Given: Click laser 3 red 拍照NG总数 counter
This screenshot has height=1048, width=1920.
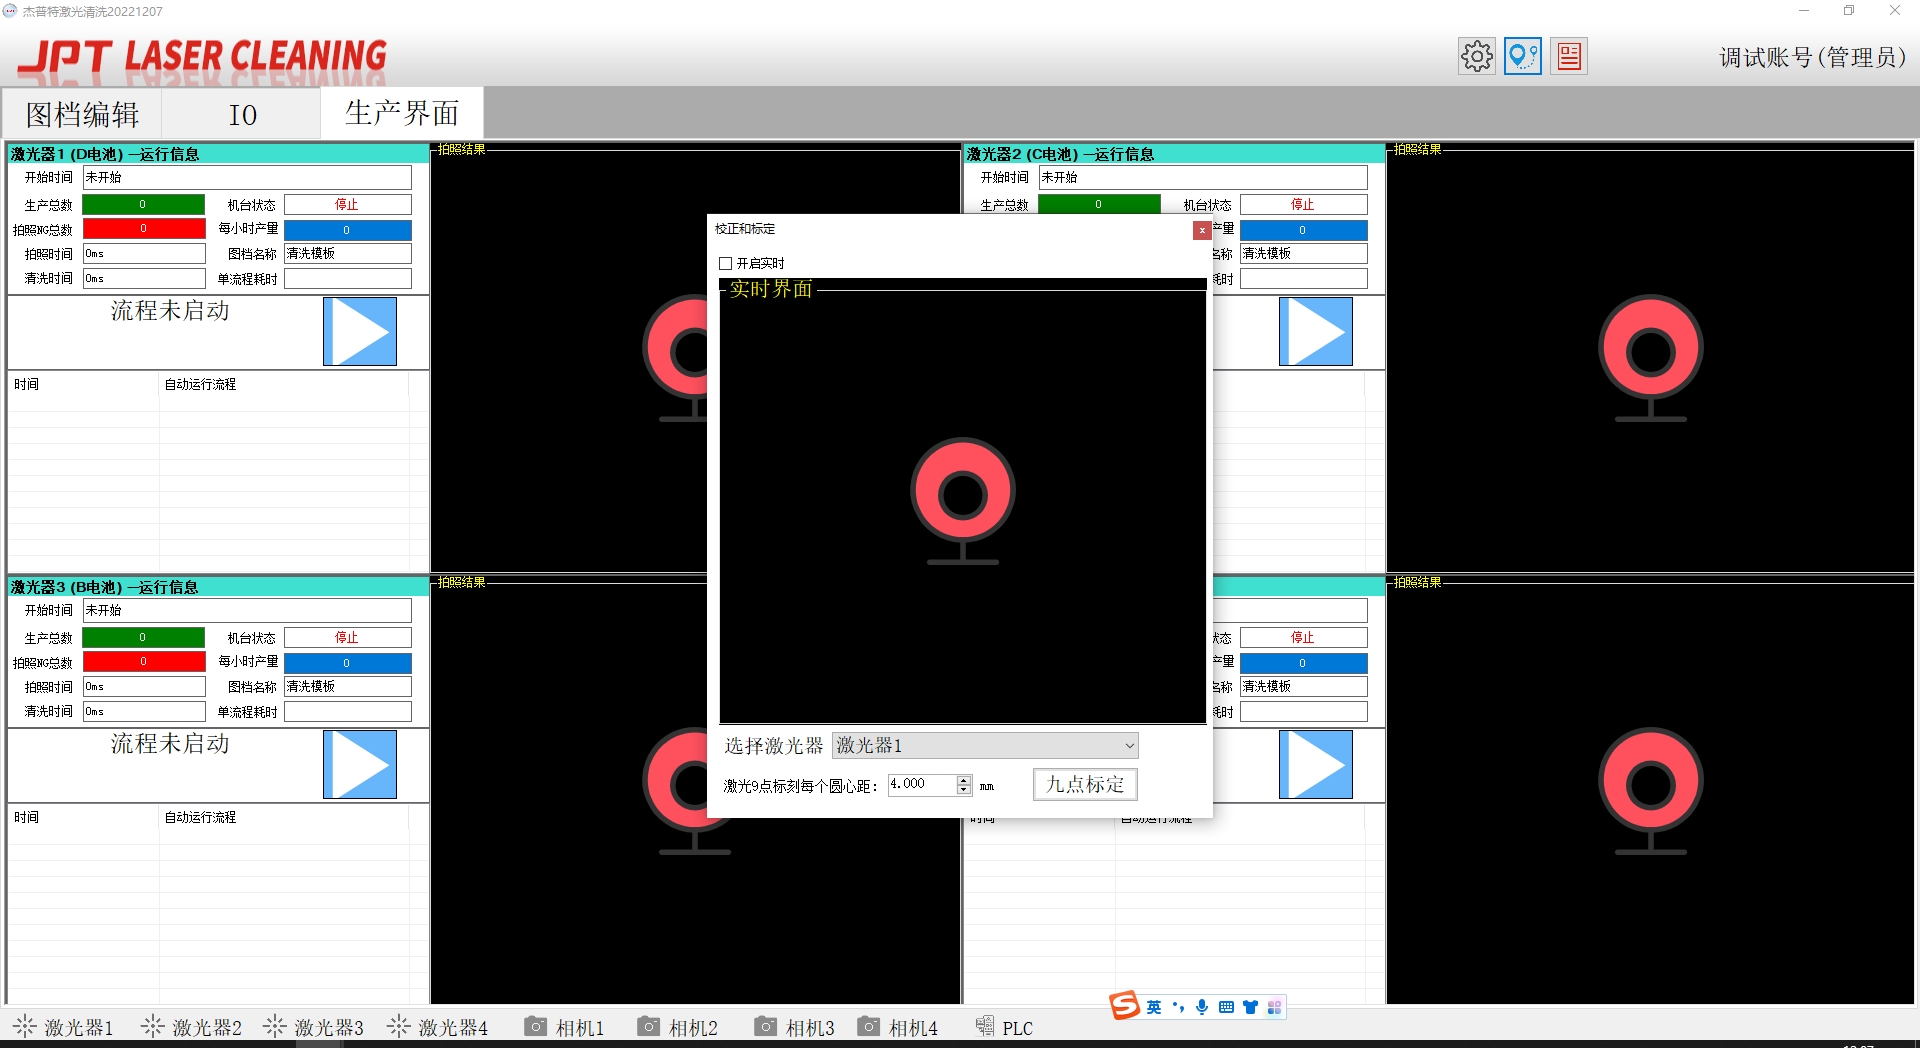Looking at the screenshot, I should pos(143,662).
